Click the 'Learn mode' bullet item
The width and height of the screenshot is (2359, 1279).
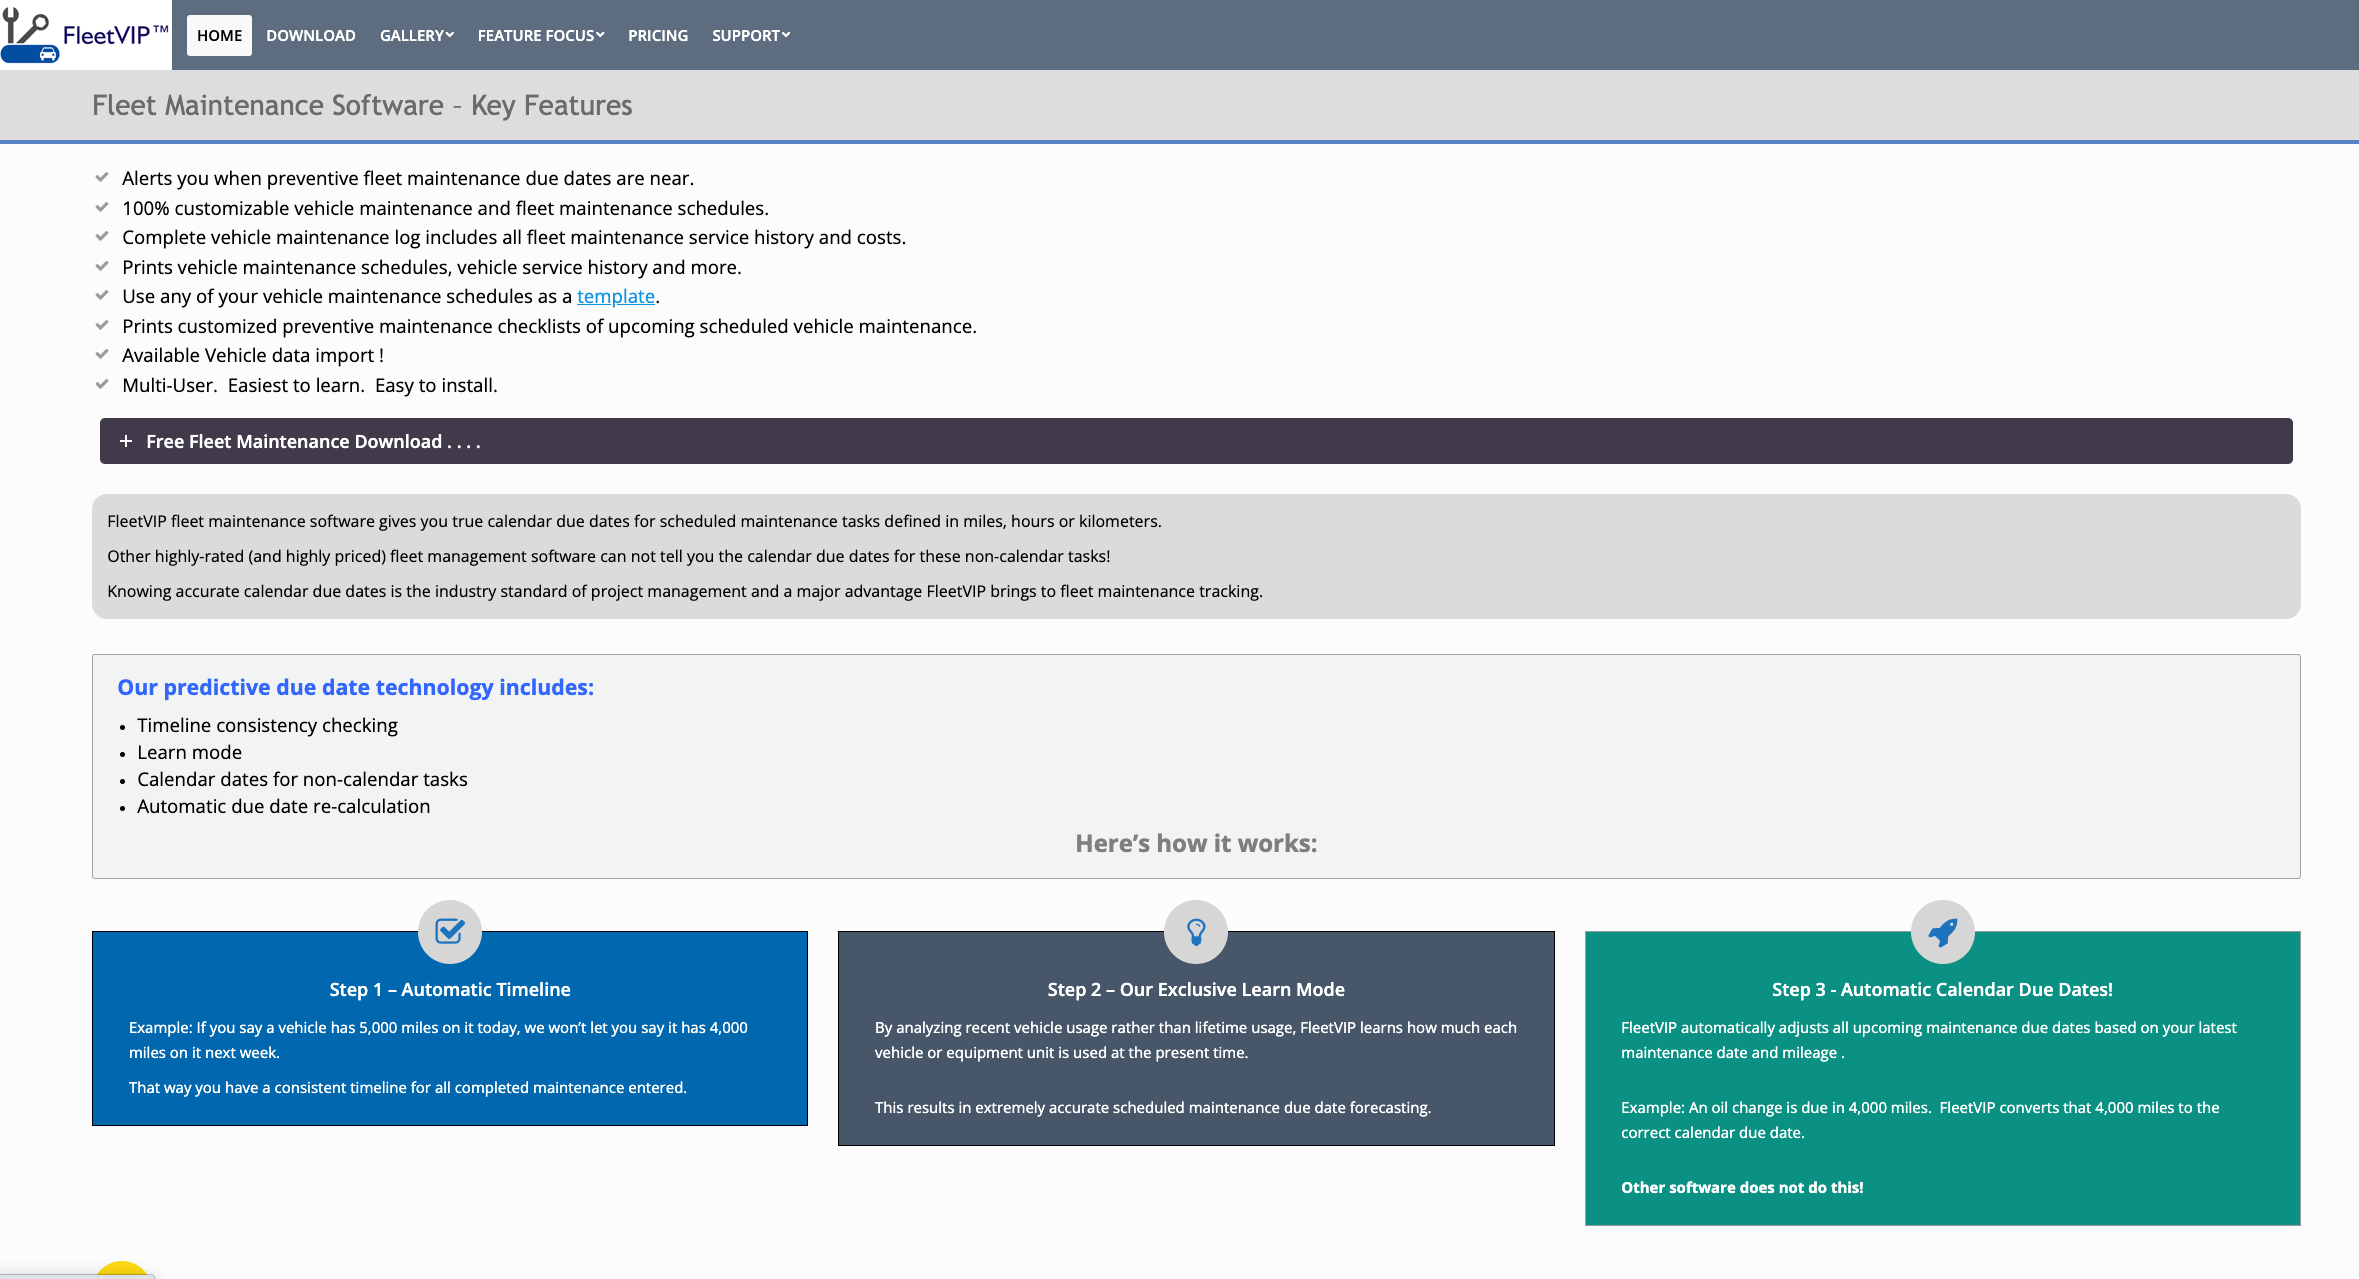189,752
